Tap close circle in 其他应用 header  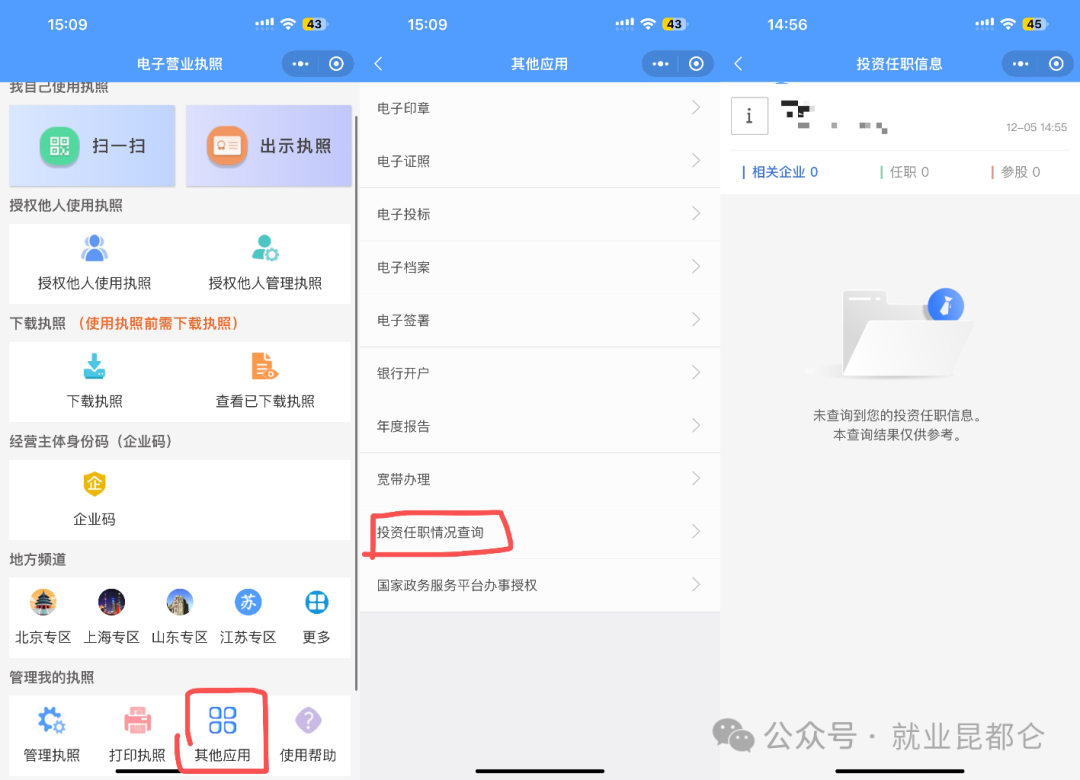[696, 64]
